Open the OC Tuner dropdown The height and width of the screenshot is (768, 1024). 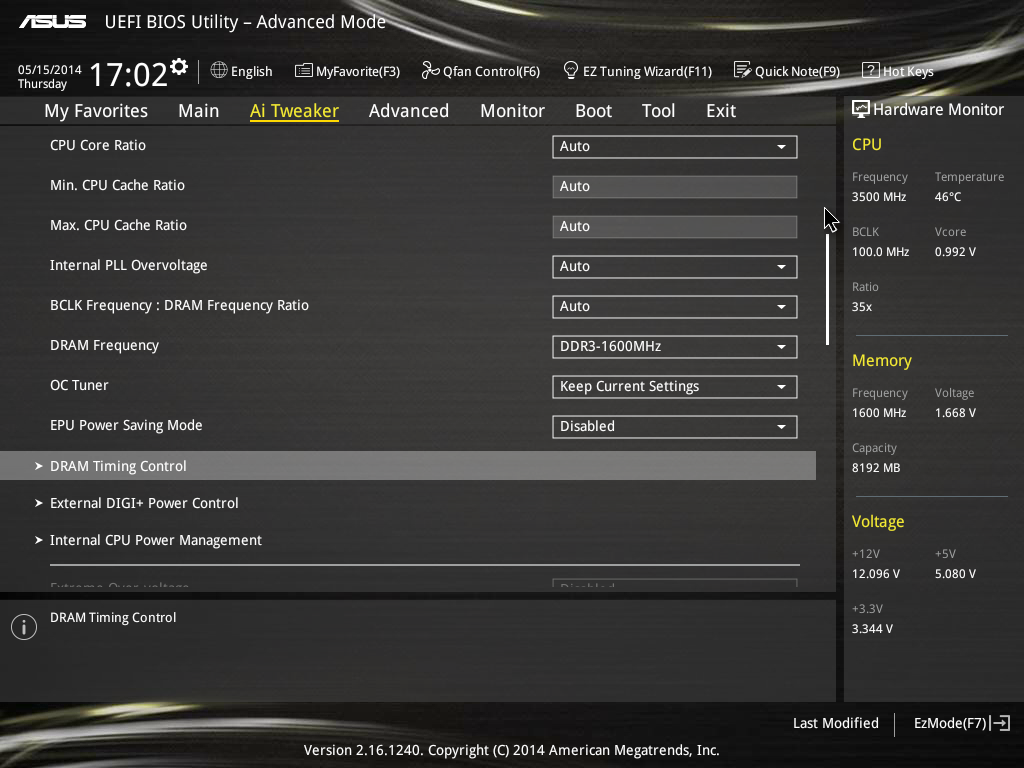pos(675,387)
